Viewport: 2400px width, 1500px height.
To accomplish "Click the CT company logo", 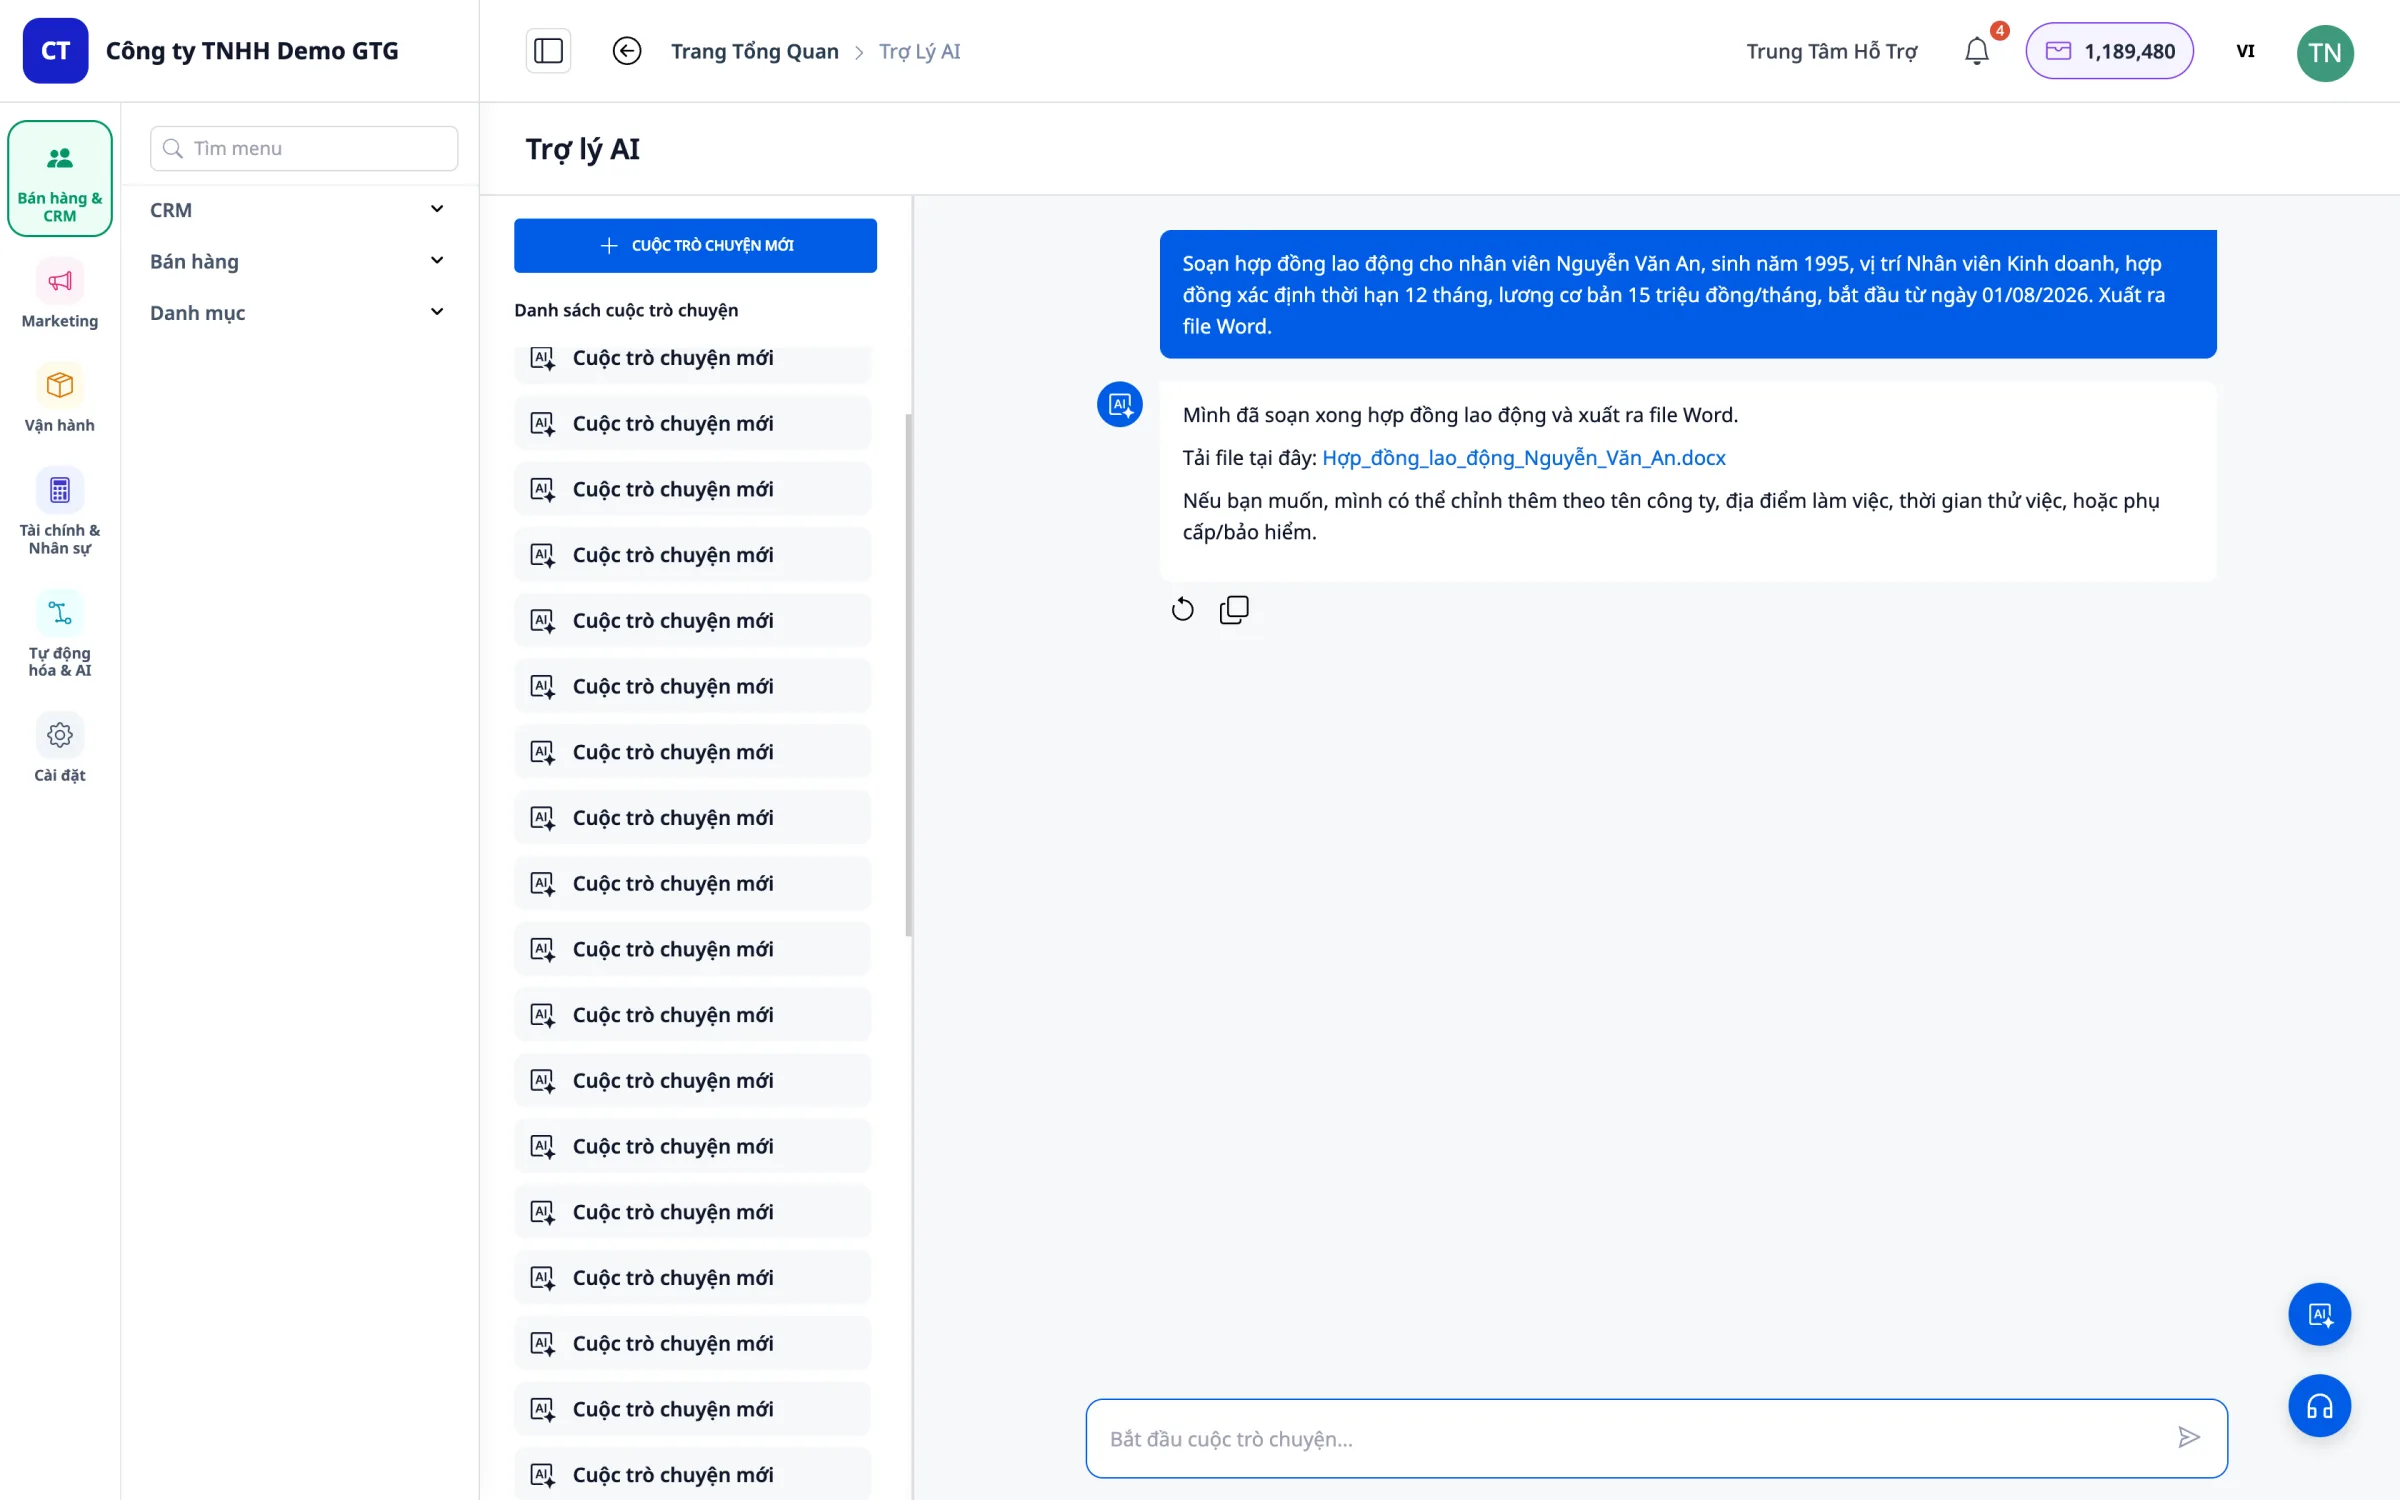I will tap(56, 51).
